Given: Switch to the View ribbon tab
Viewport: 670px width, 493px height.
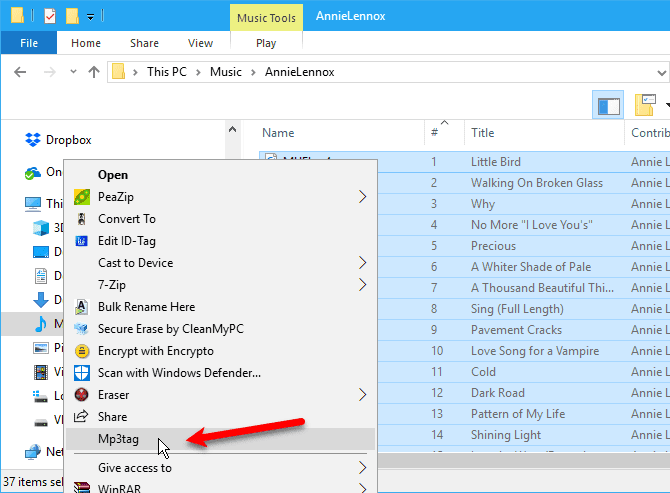Looking at the screenshot, I should (x=200, y=43).
